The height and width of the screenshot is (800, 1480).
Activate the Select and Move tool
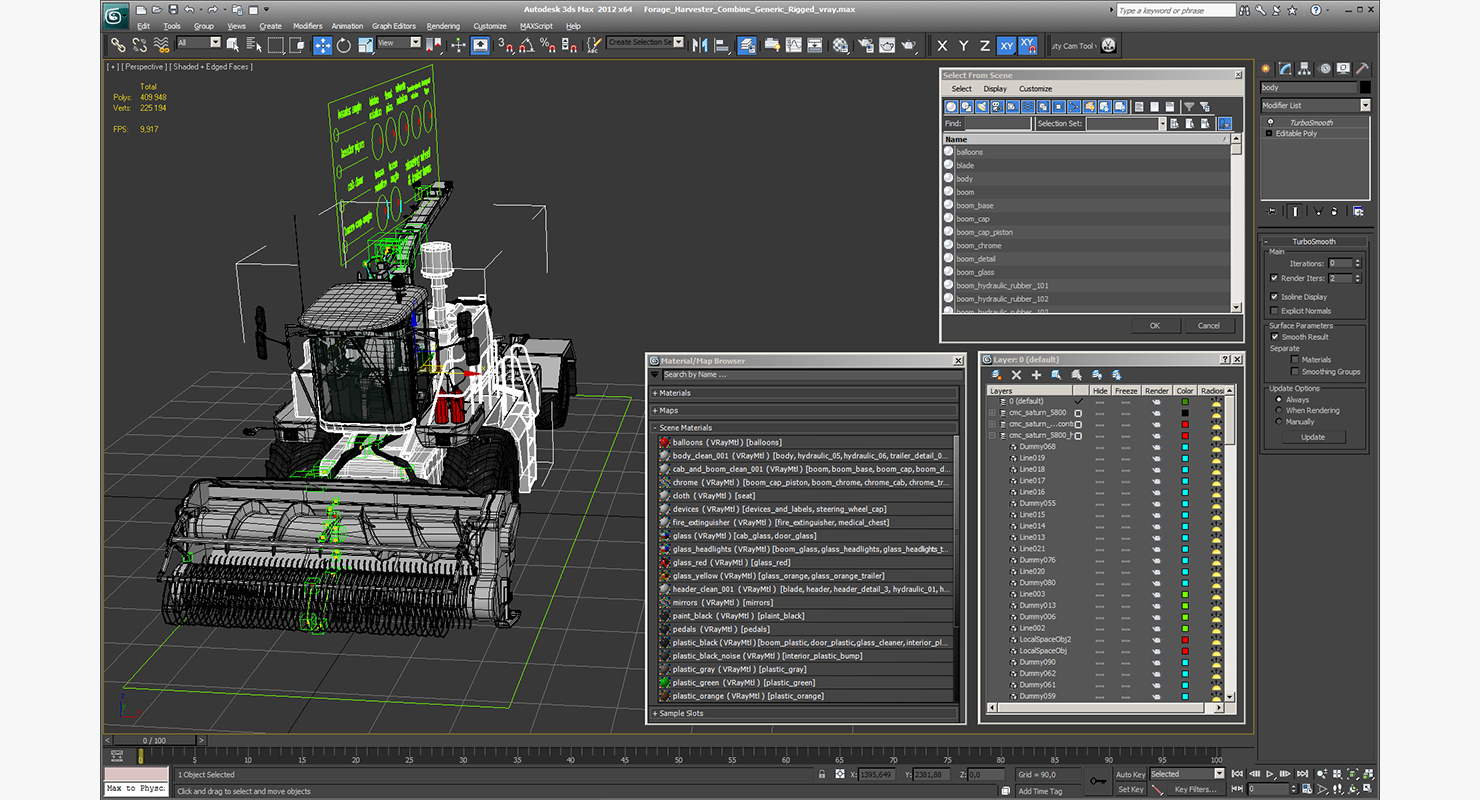pos(323,45)
